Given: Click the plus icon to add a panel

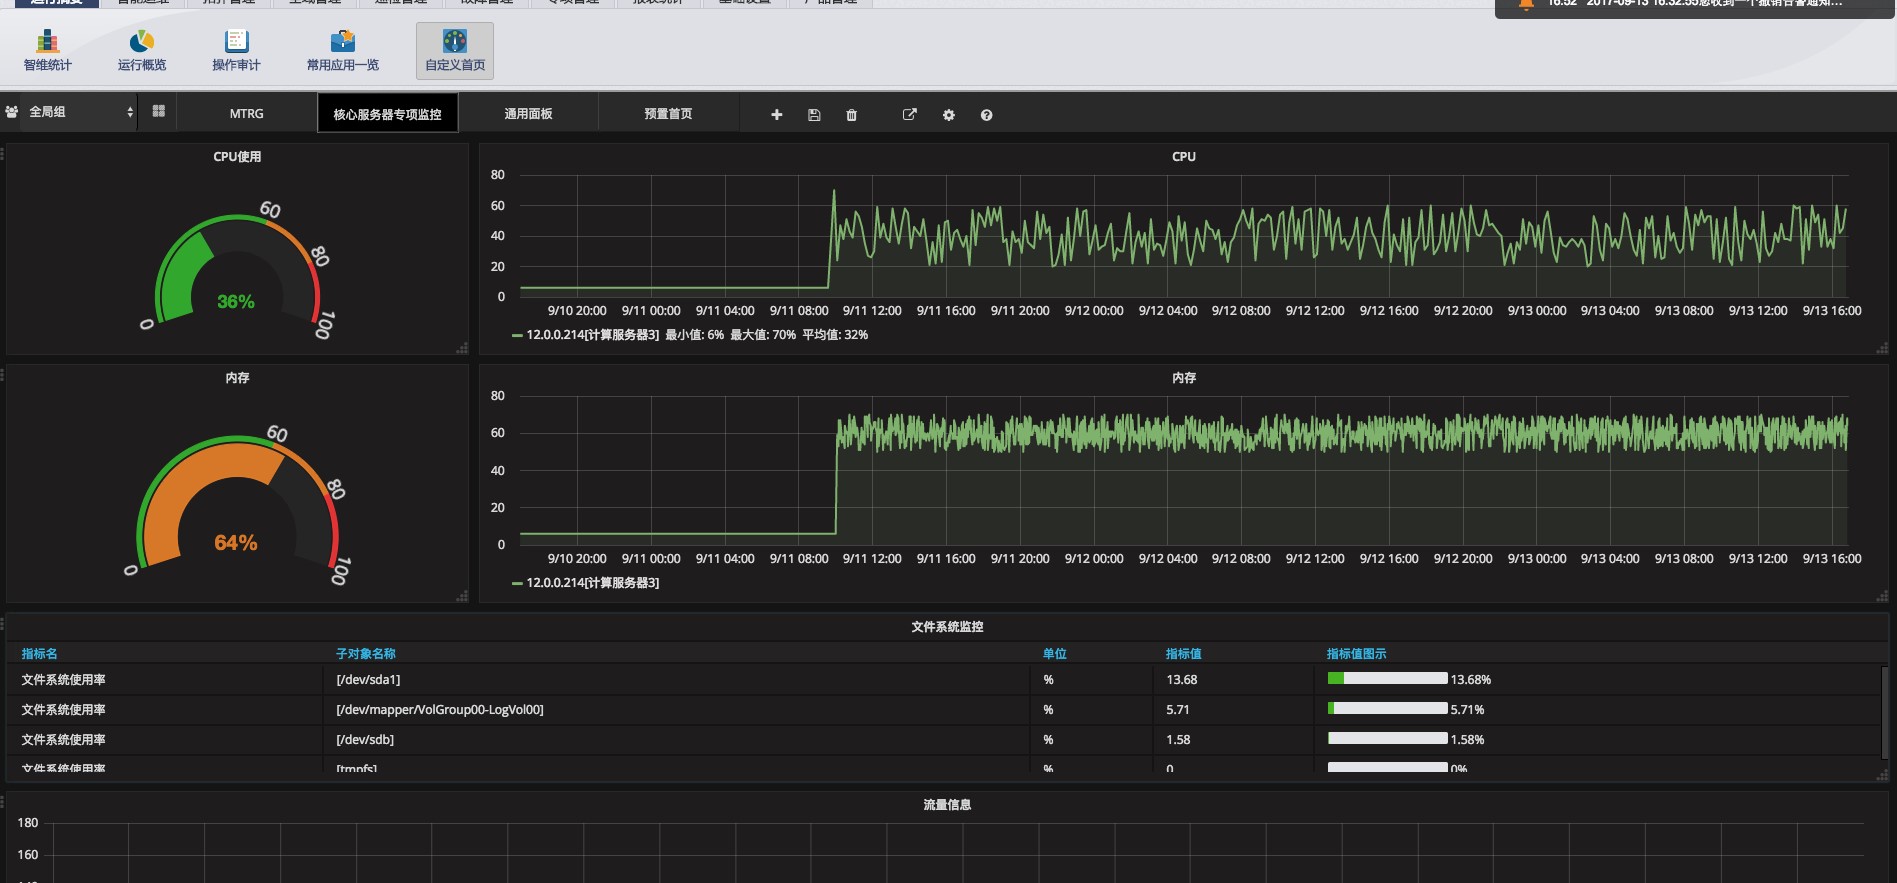Looking at the screenshot, I should pyautogui.click(x=776, y=115).
